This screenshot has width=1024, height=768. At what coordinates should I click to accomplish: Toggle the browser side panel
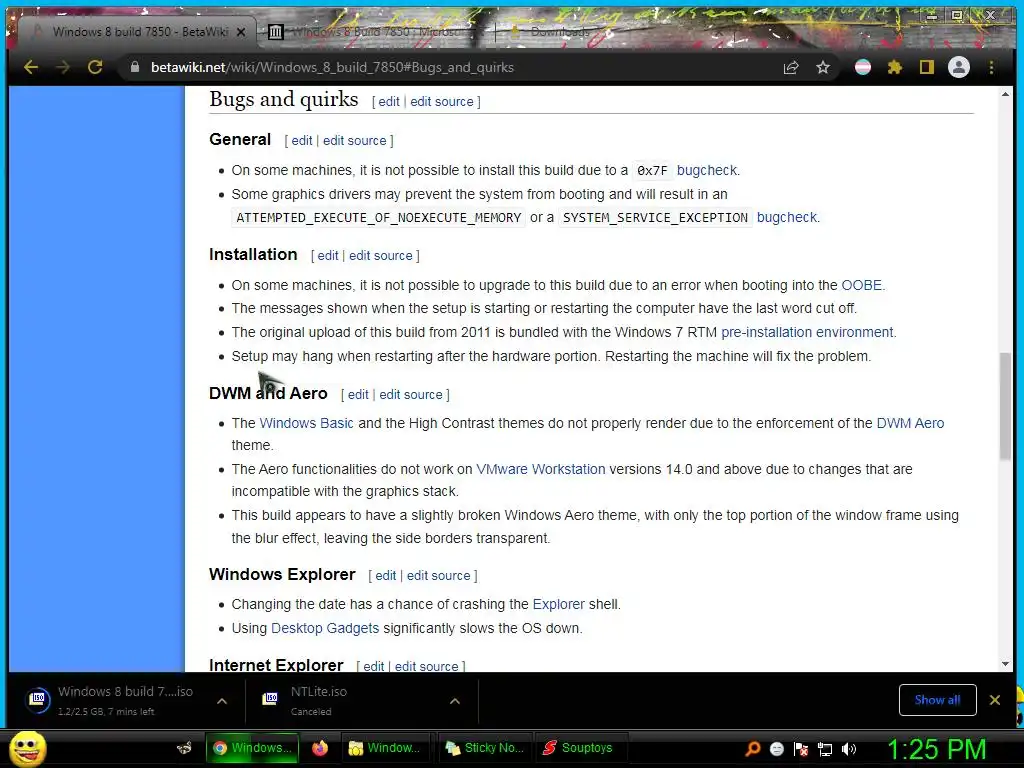pos(927,67)
